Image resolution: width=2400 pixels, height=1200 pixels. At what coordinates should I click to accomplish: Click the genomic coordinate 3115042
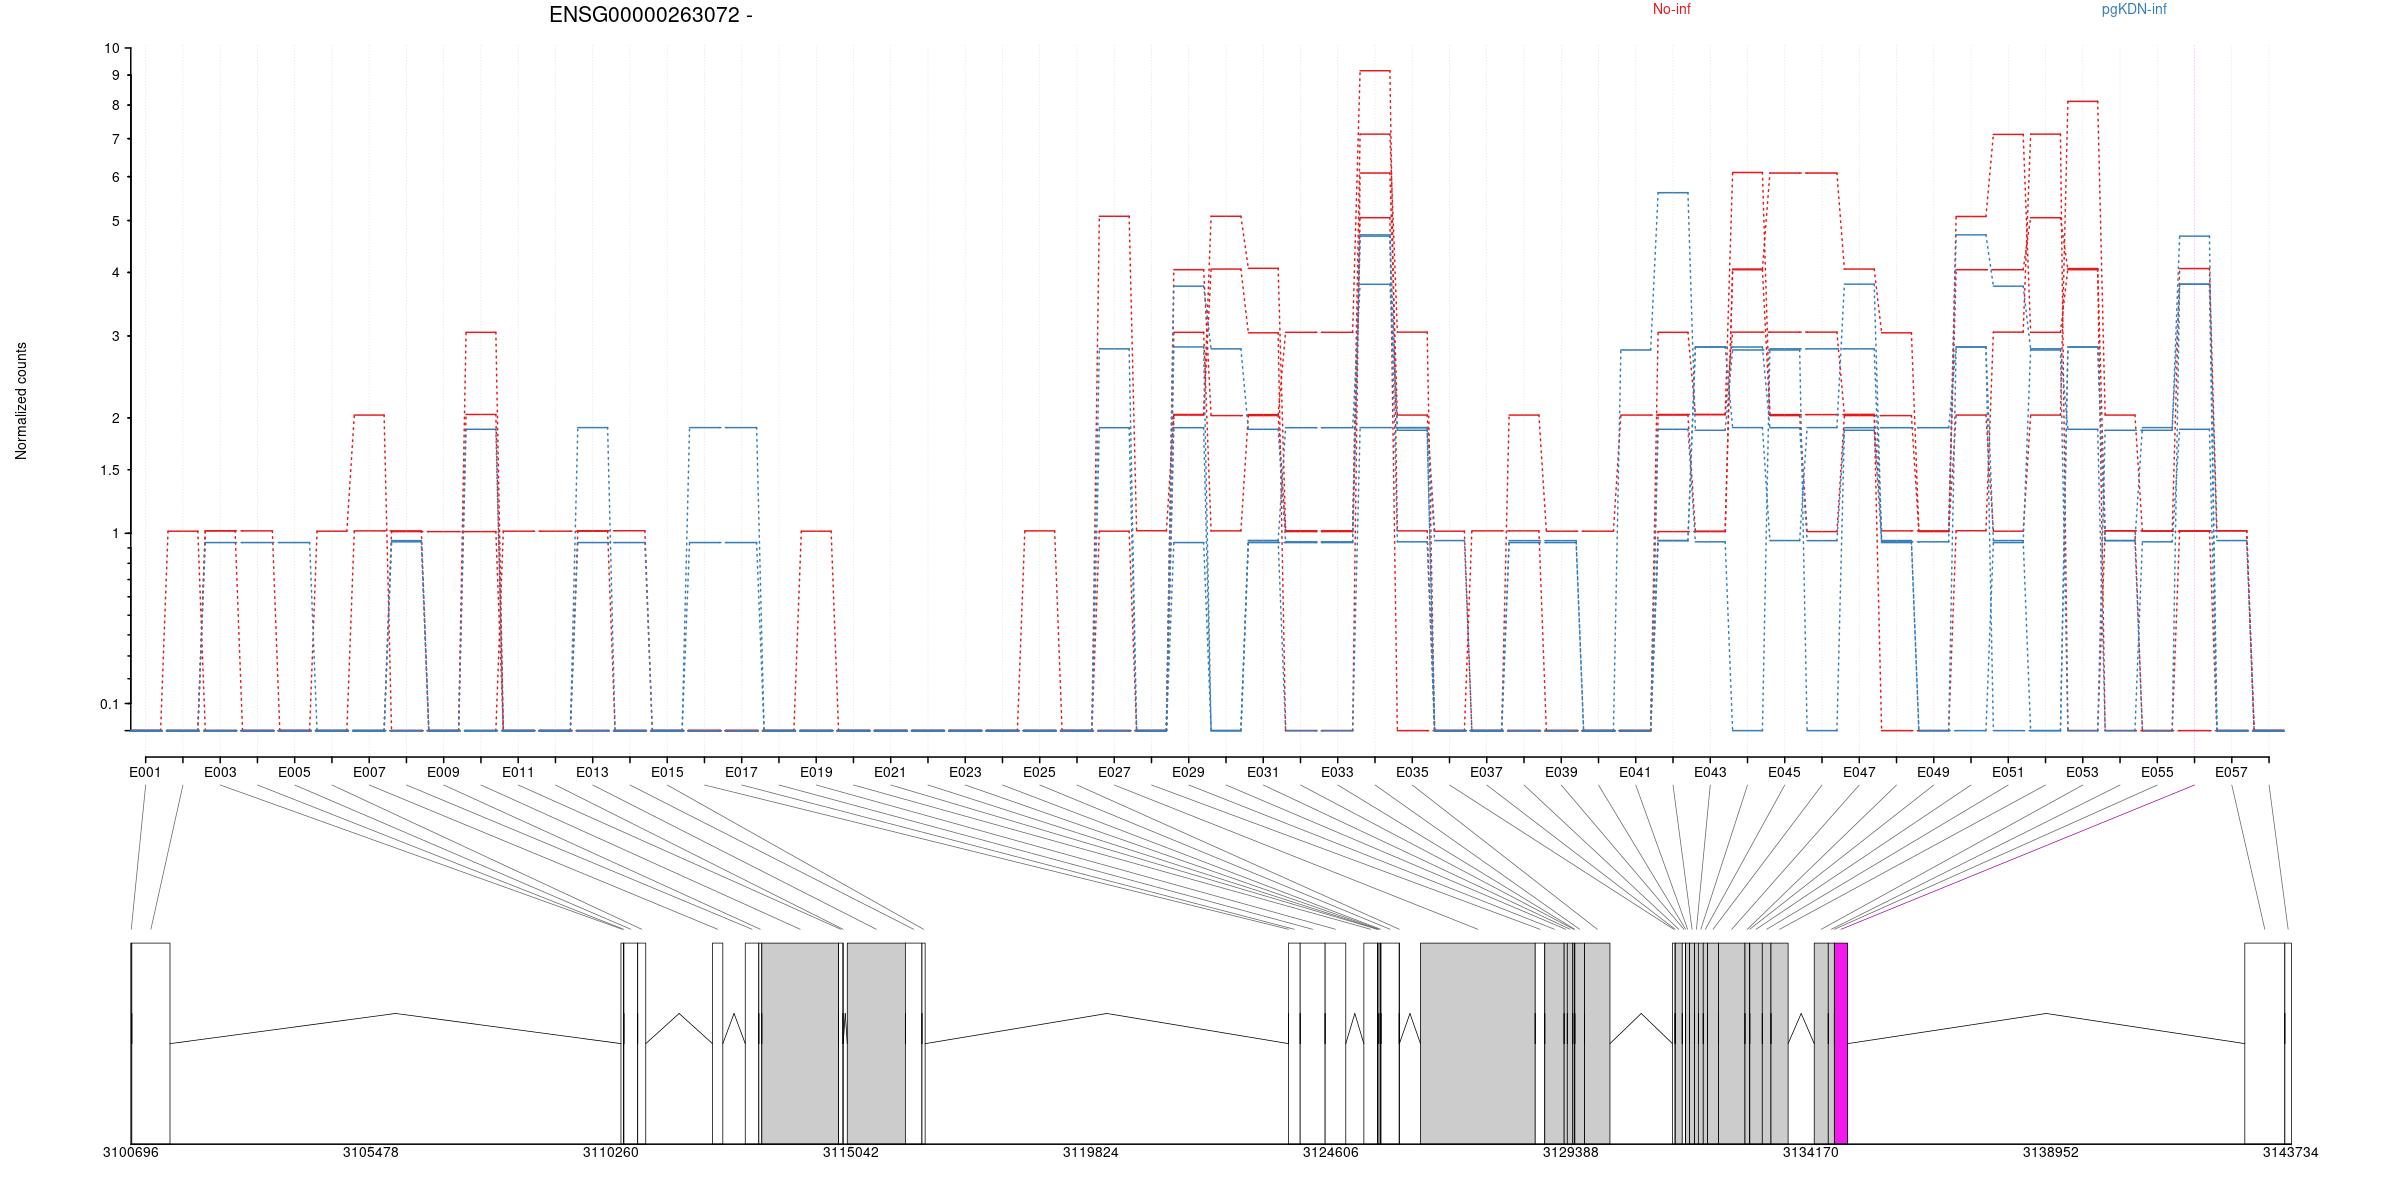pyautogui.click(x=851, y=1152)
